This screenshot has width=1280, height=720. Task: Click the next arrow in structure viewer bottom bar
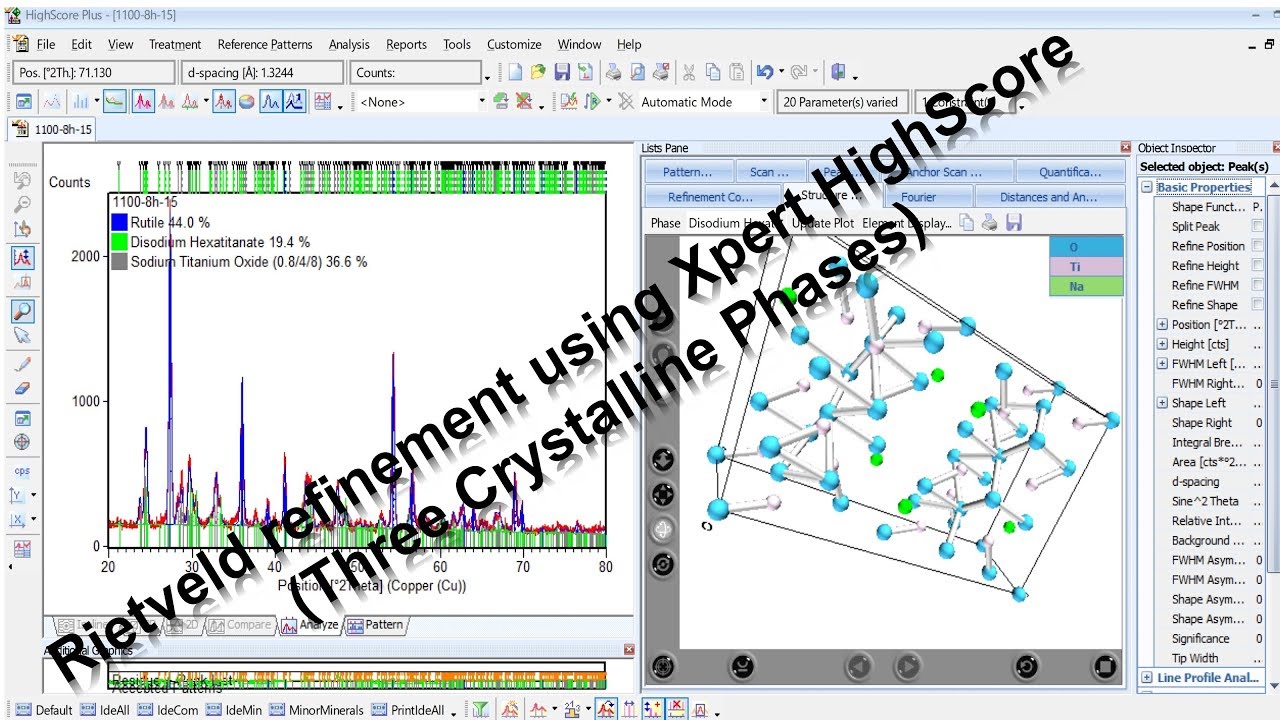pos(907,666)
